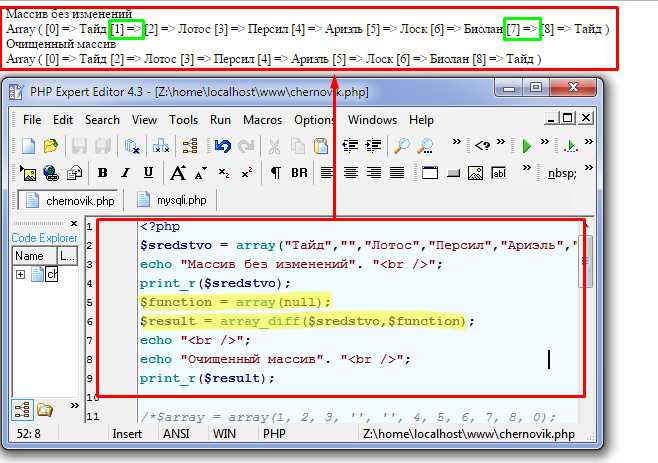The height and width of the screenshot is (463, 658).
Task: Click the decrease indent icon
Action: 350,146
